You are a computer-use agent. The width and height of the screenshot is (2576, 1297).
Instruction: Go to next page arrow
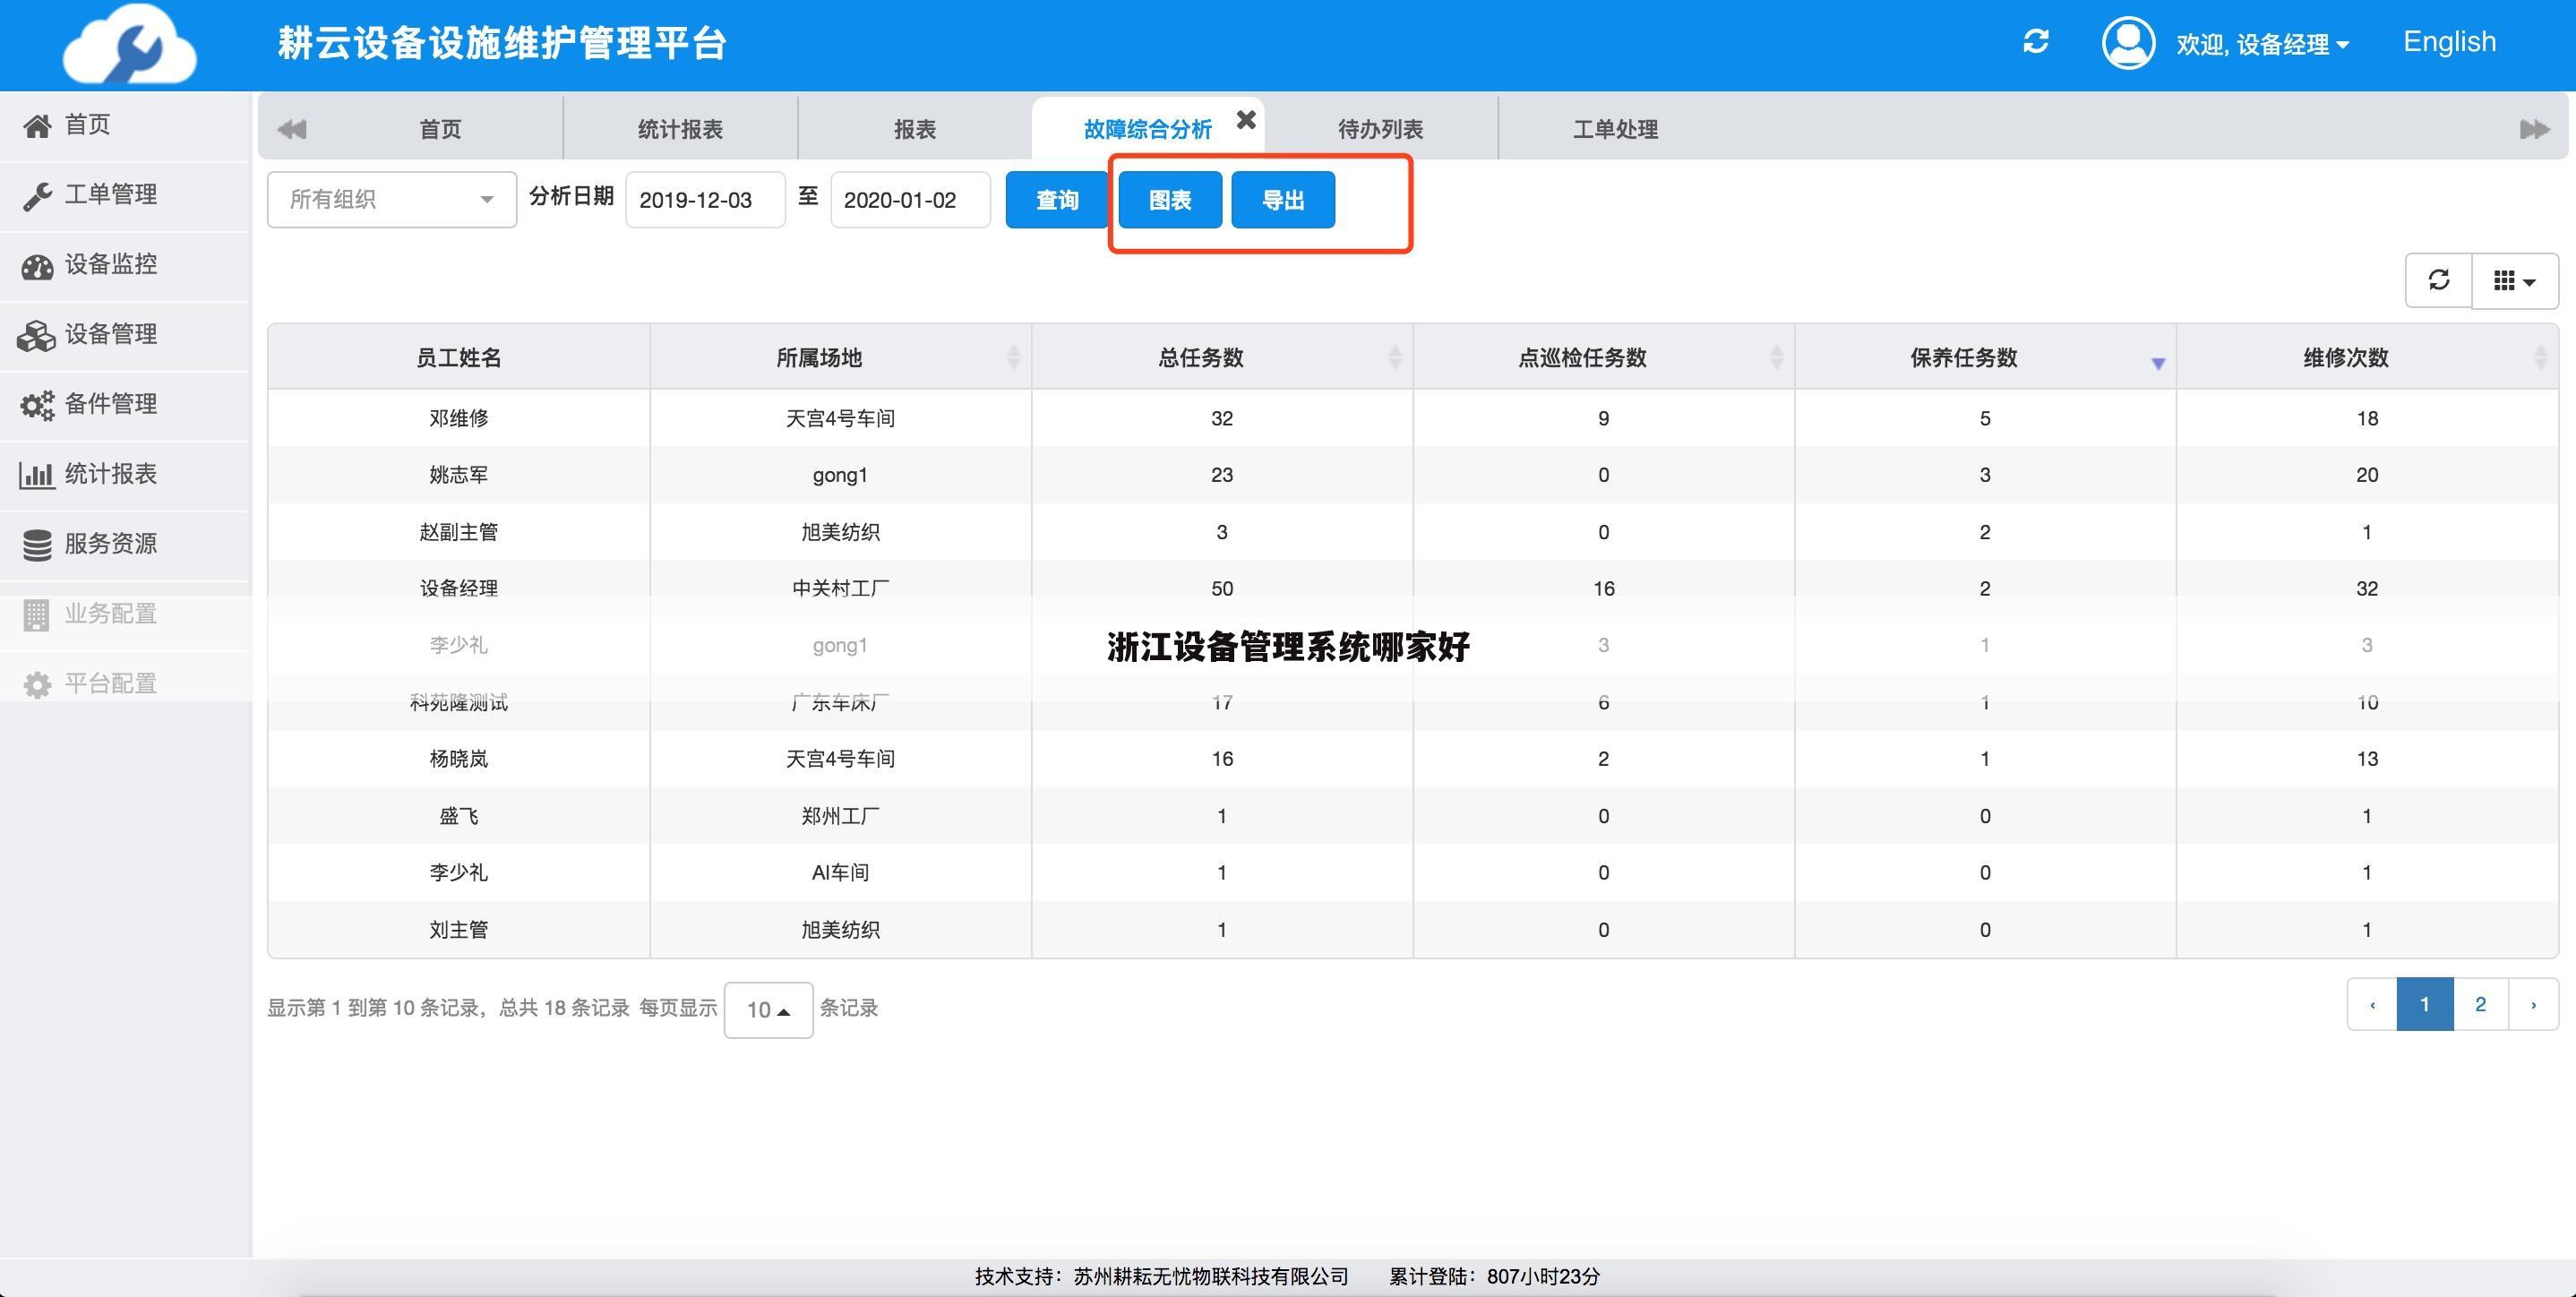point(2533,1004)
